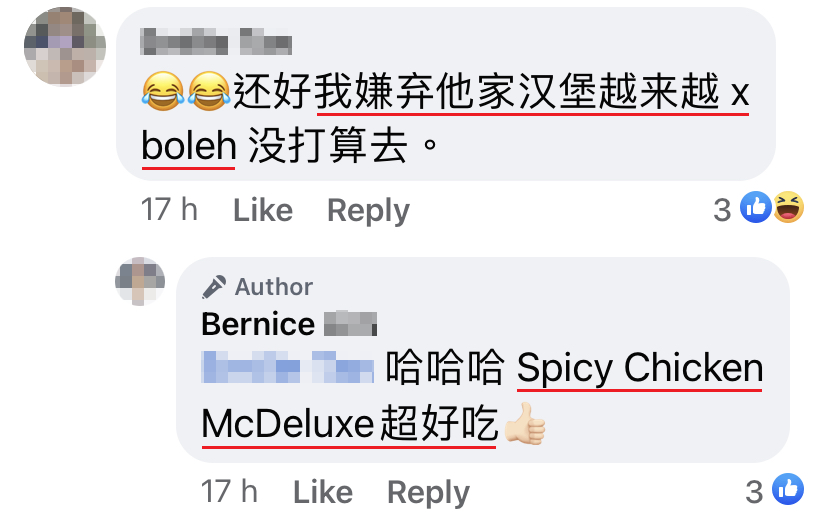The width and height of the screenshot is (828, 515).
Task: Like Bernice's Spicy Chicken McDeluxe reply
Action: click(323, 492)
